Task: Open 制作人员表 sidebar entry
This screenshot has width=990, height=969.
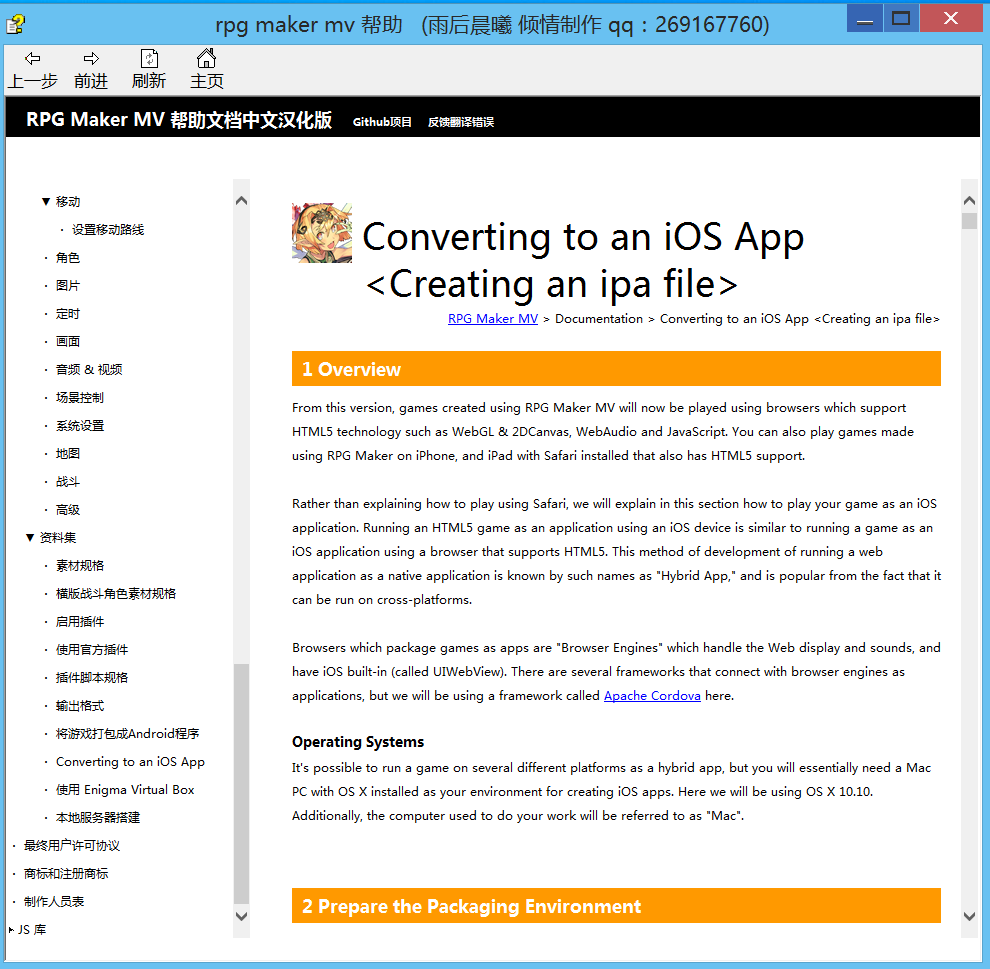Action: 54,901
